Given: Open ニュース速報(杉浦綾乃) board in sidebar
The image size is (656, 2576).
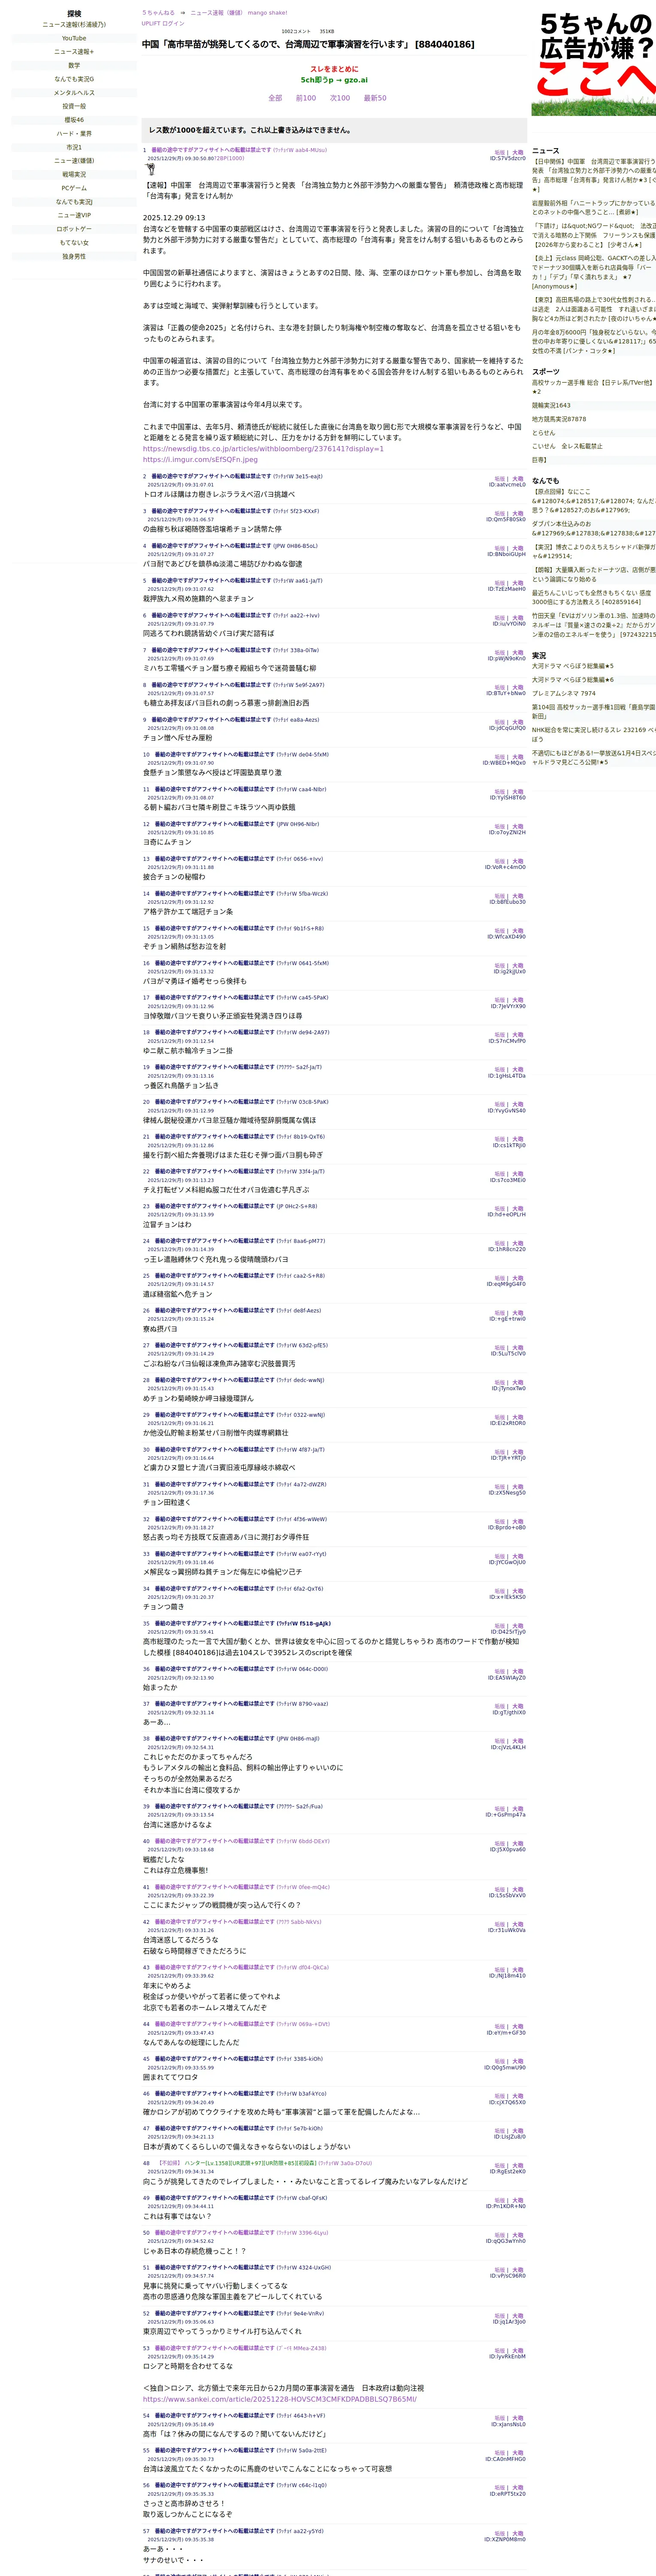Looking at the screenshot, I should coord(74,25).
